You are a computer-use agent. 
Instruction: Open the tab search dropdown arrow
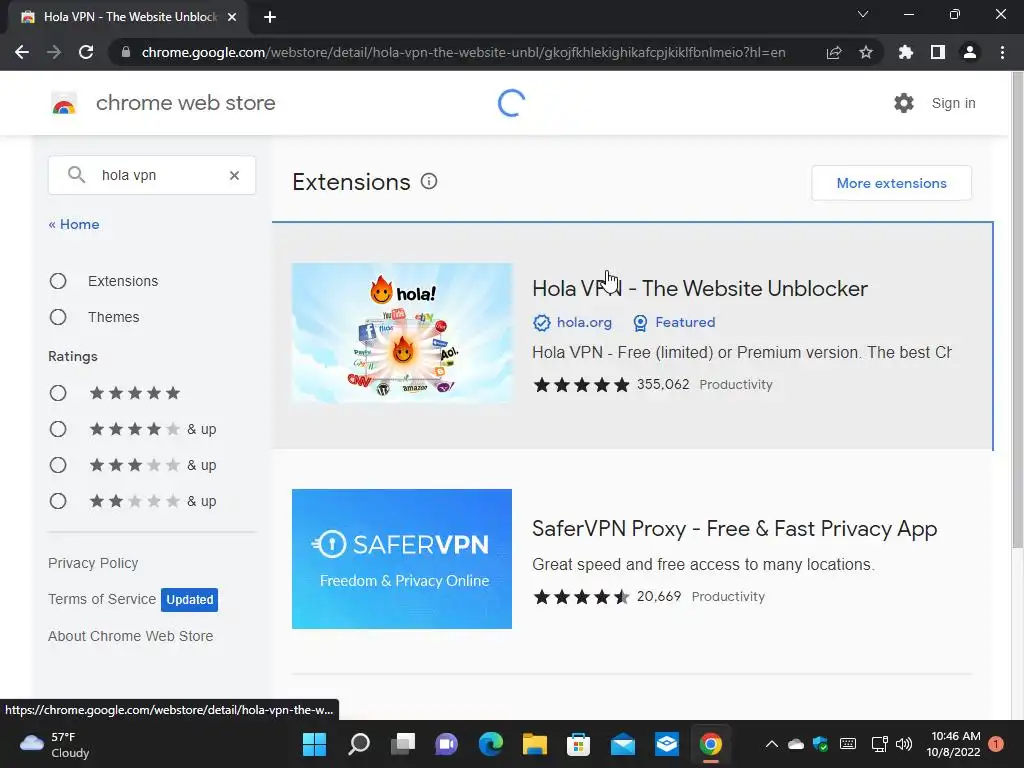(x=863, y=14)
